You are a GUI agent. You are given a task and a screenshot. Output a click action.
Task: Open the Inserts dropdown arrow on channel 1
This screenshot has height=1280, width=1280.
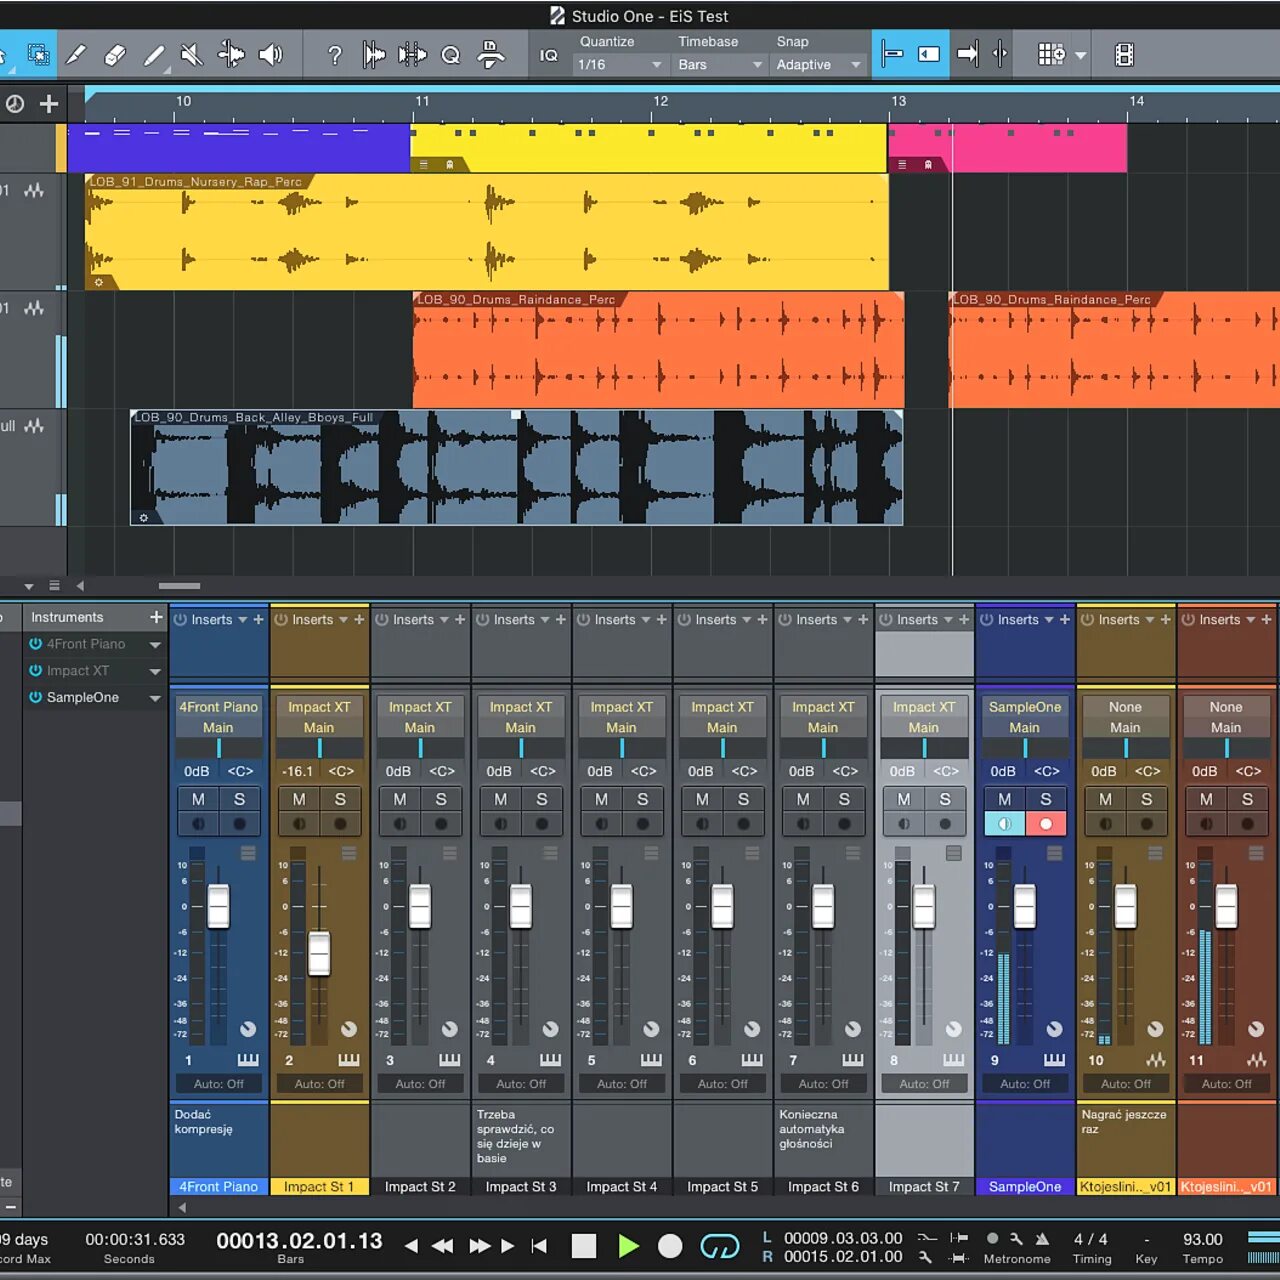coord(241,620)
